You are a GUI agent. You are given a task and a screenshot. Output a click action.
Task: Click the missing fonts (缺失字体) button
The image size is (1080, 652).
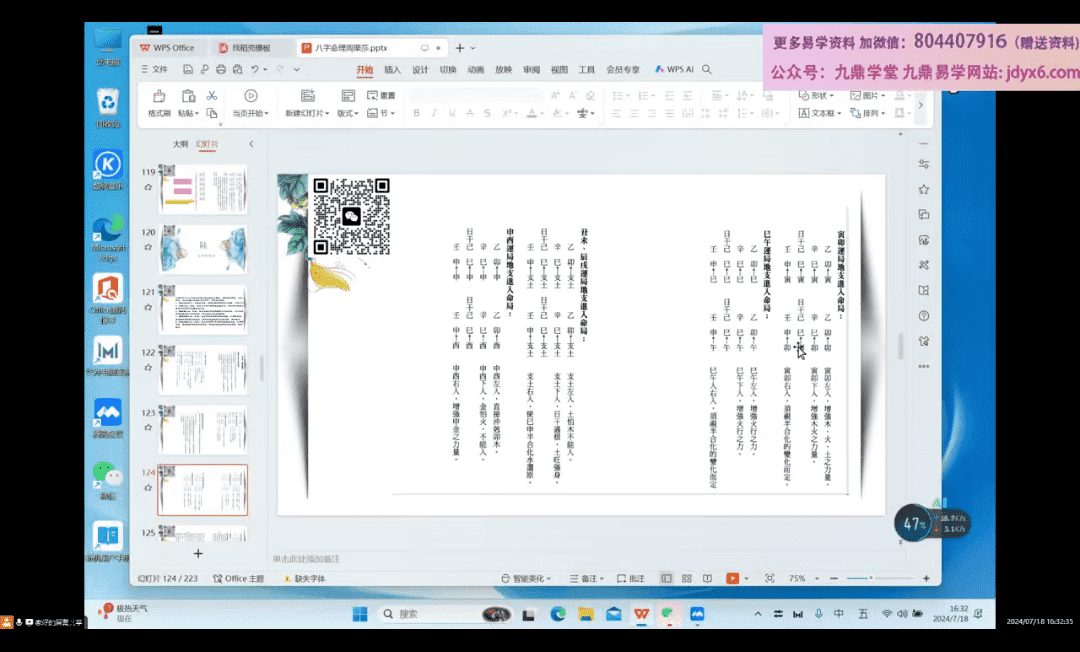pos(304,578)
